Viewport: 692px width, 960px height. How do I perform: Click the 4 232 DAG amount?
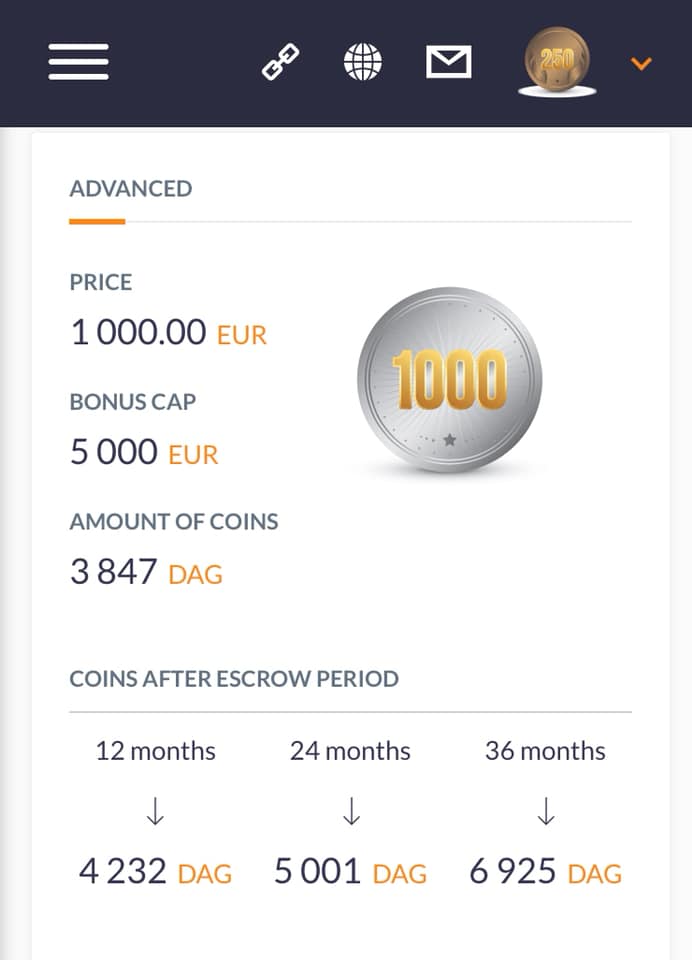click(155, 872)
